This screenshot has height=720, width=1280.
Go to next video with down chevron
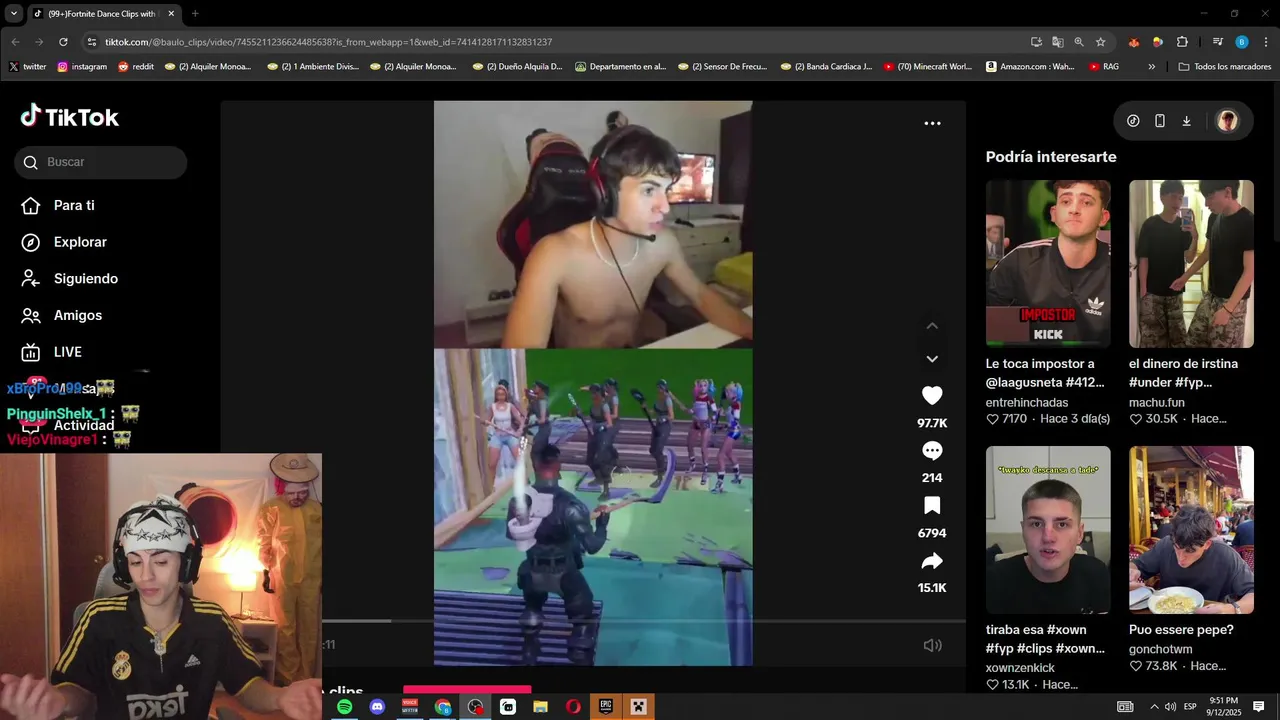click(932, 359)
